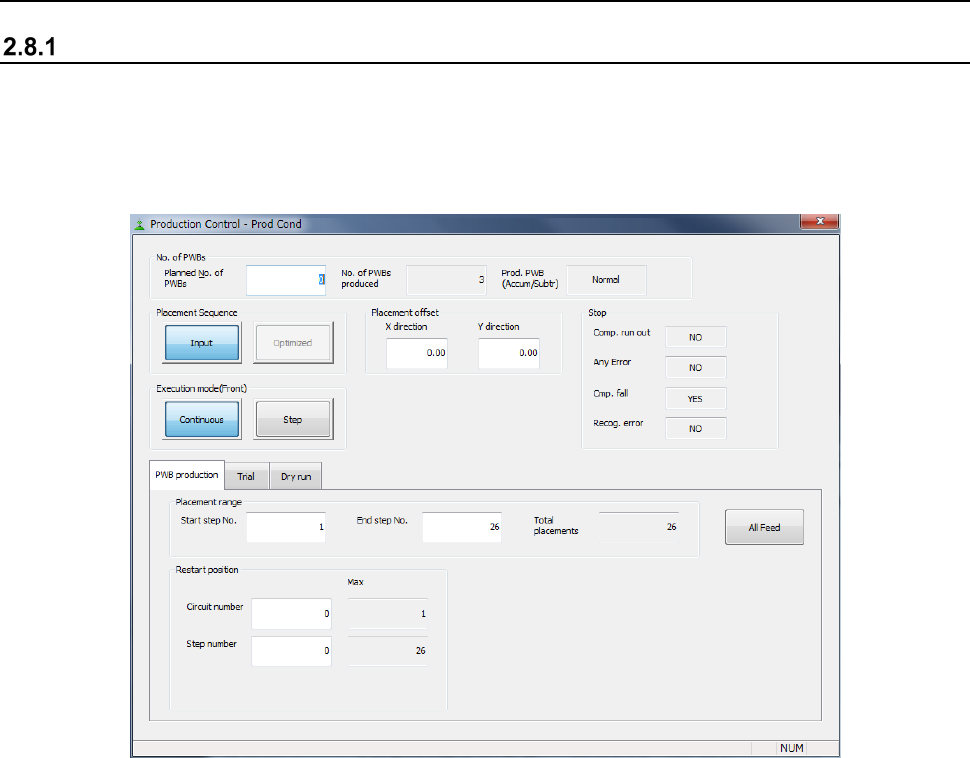The image size is (970, 758).
Task: Toggle the Recog. error stop setting
Action: click(x=695, y=428)
